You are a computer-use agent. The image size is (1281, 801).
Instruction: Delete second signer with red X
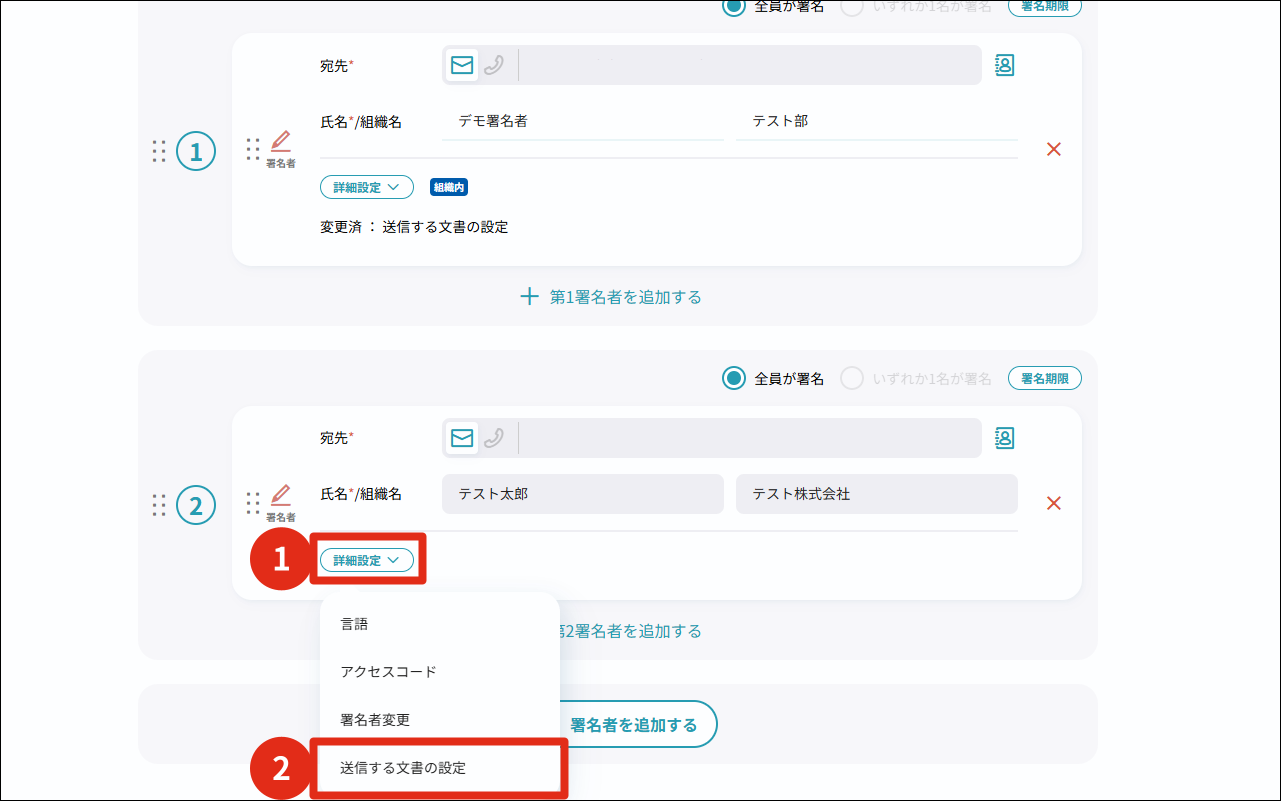(1053, 503)
